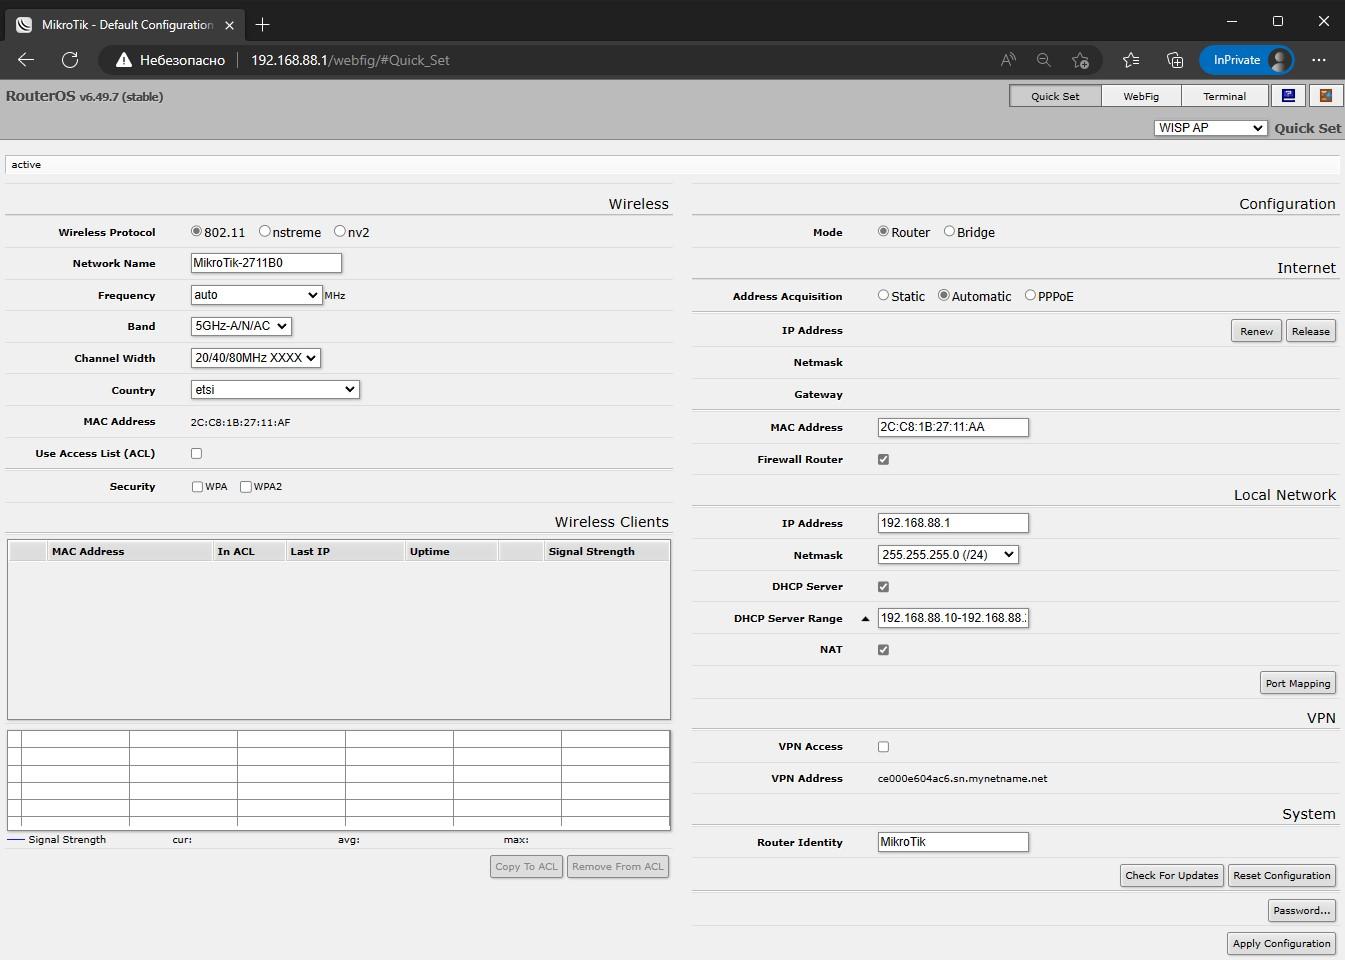Open the Netmask dropdown
This screenshot has width=1345, height=960.
click(x=948, y=554)
